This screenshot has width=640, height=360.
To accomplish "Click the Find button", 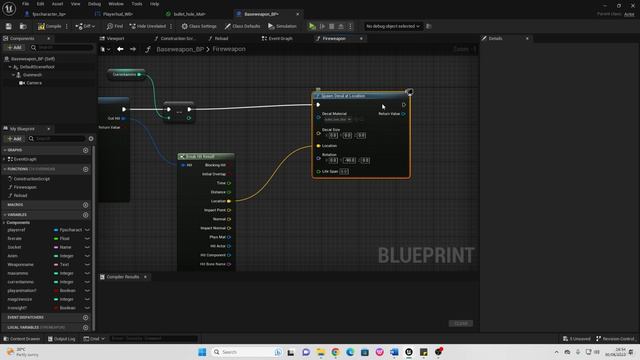I will [x=115, y=26].
